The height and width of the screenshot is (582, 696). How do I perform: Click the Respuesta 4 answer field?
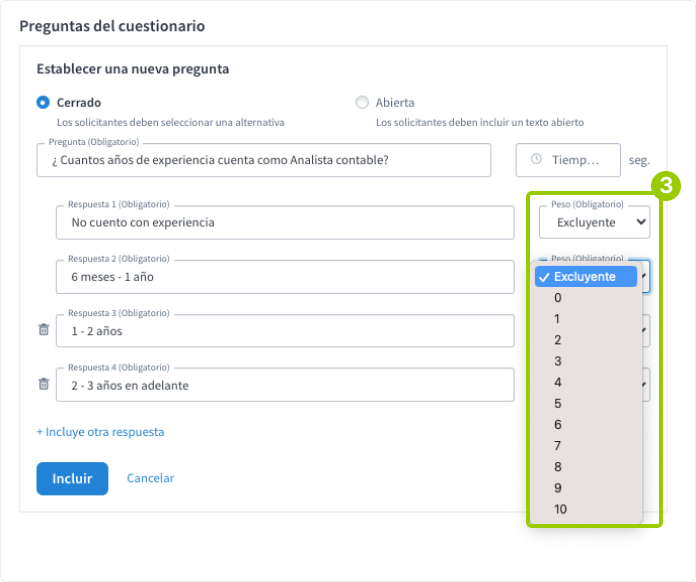[285, 385]
